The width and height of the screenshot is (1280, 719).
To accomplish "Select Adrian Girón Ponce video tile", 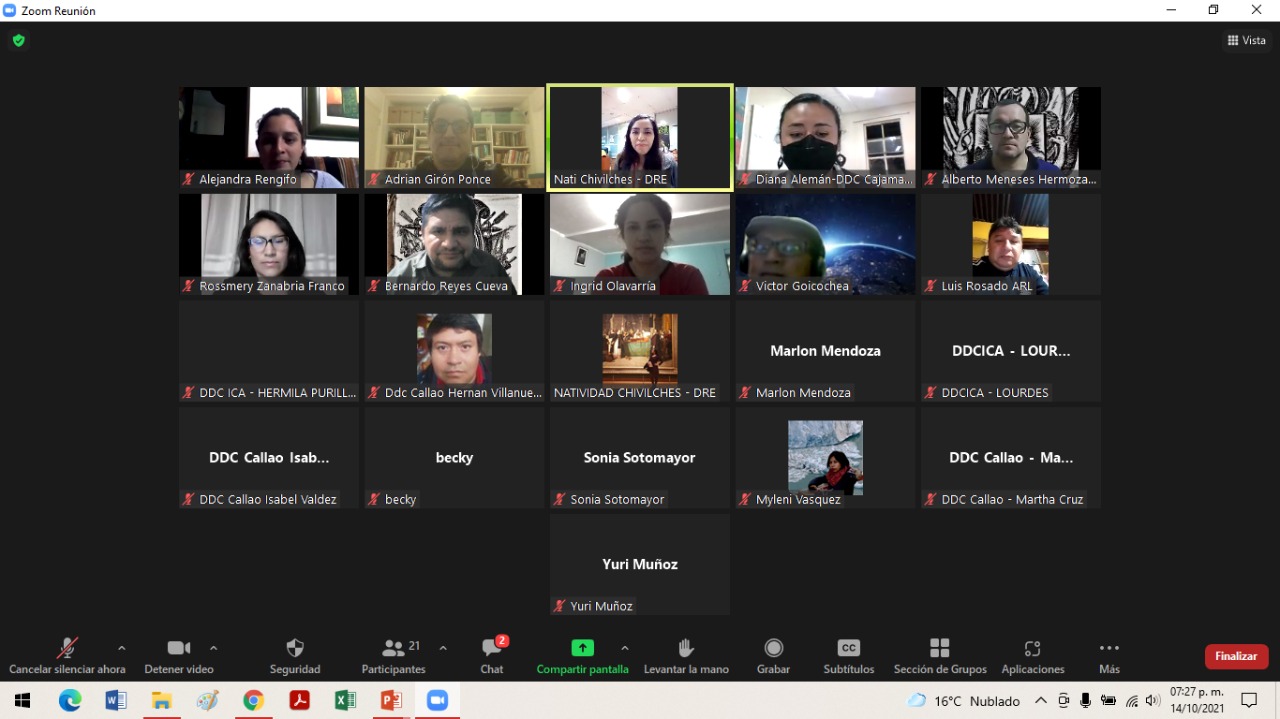I will tap(454, 137).
